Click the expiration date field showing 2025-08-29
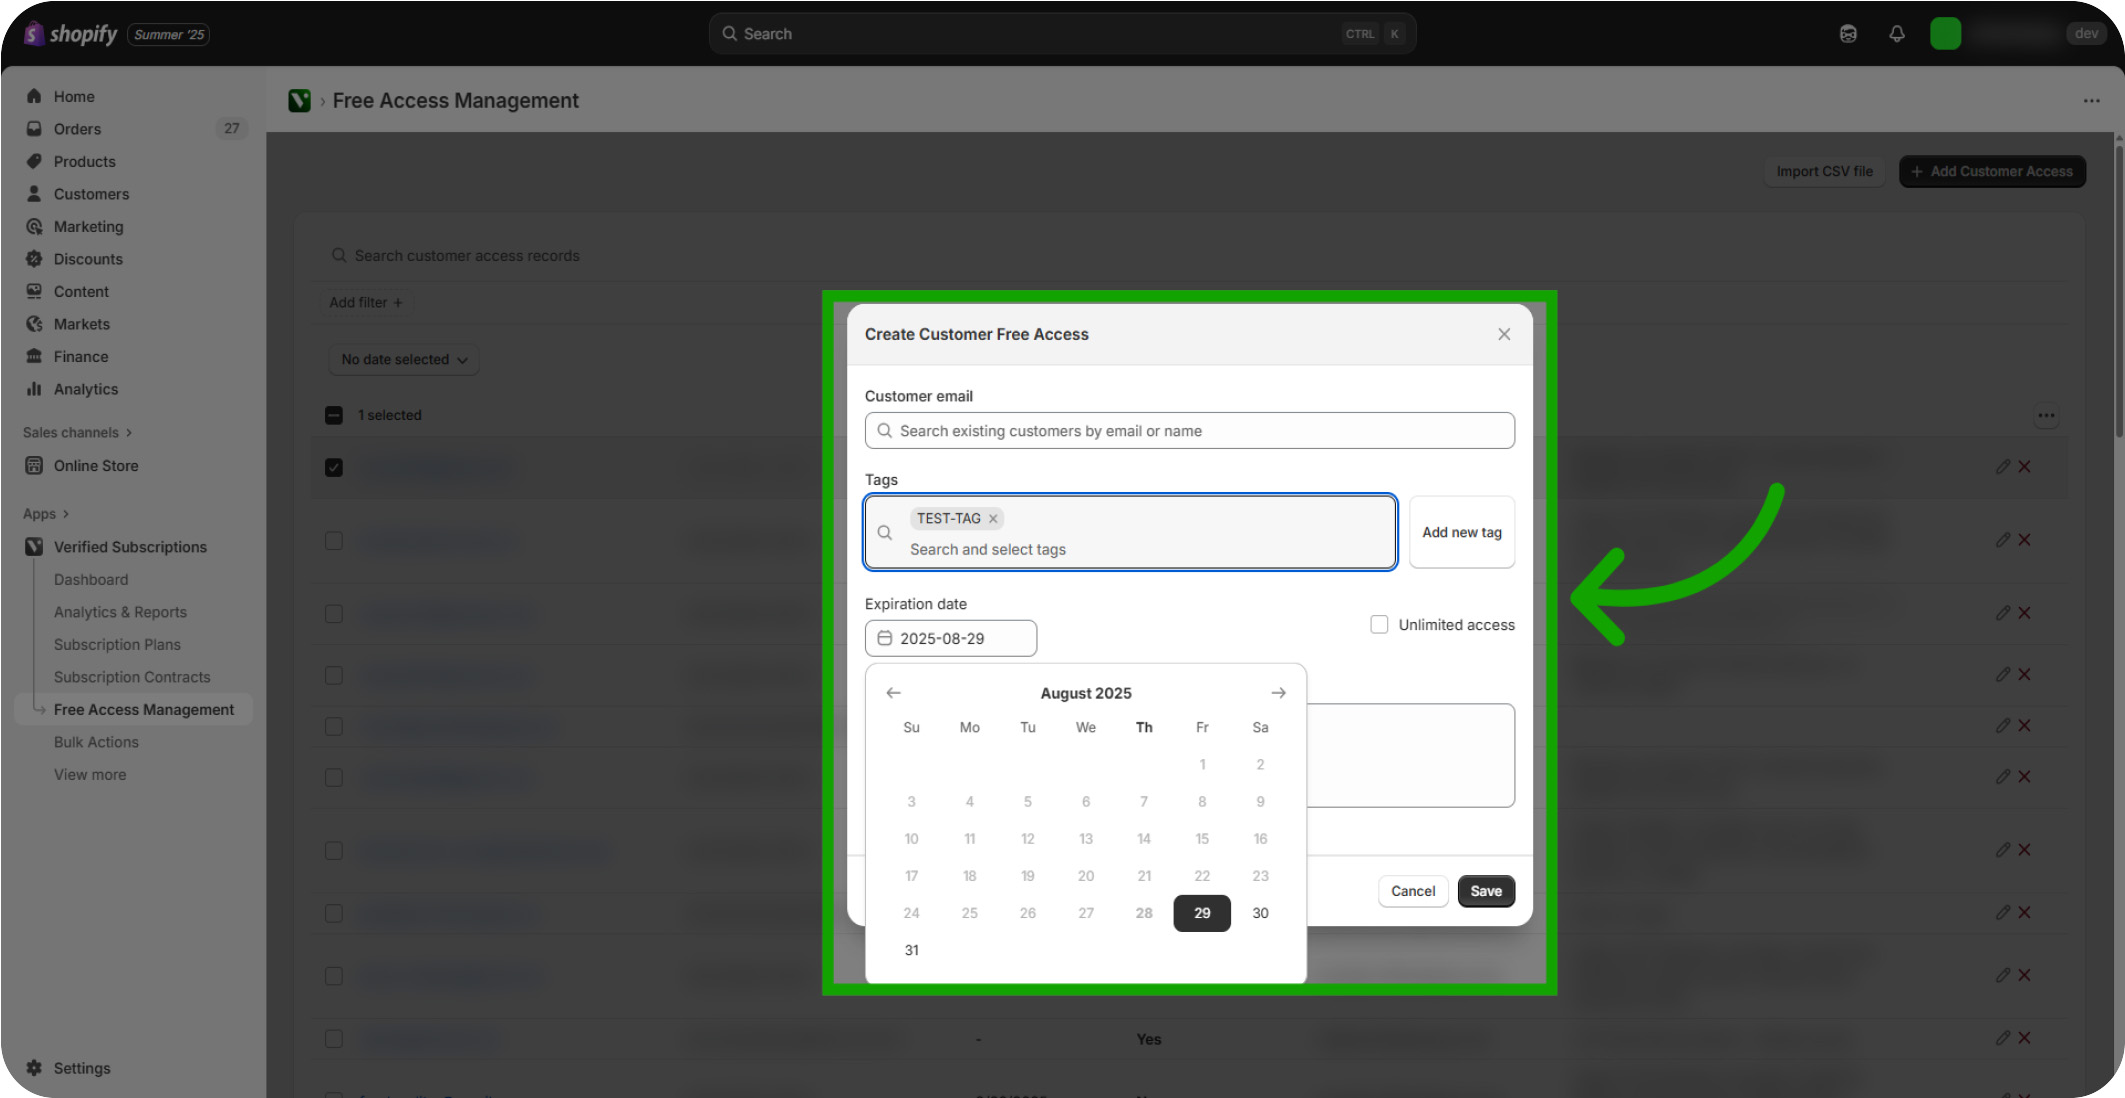Viewport: 2125px width, 1098px height. [x=950, y=638]
